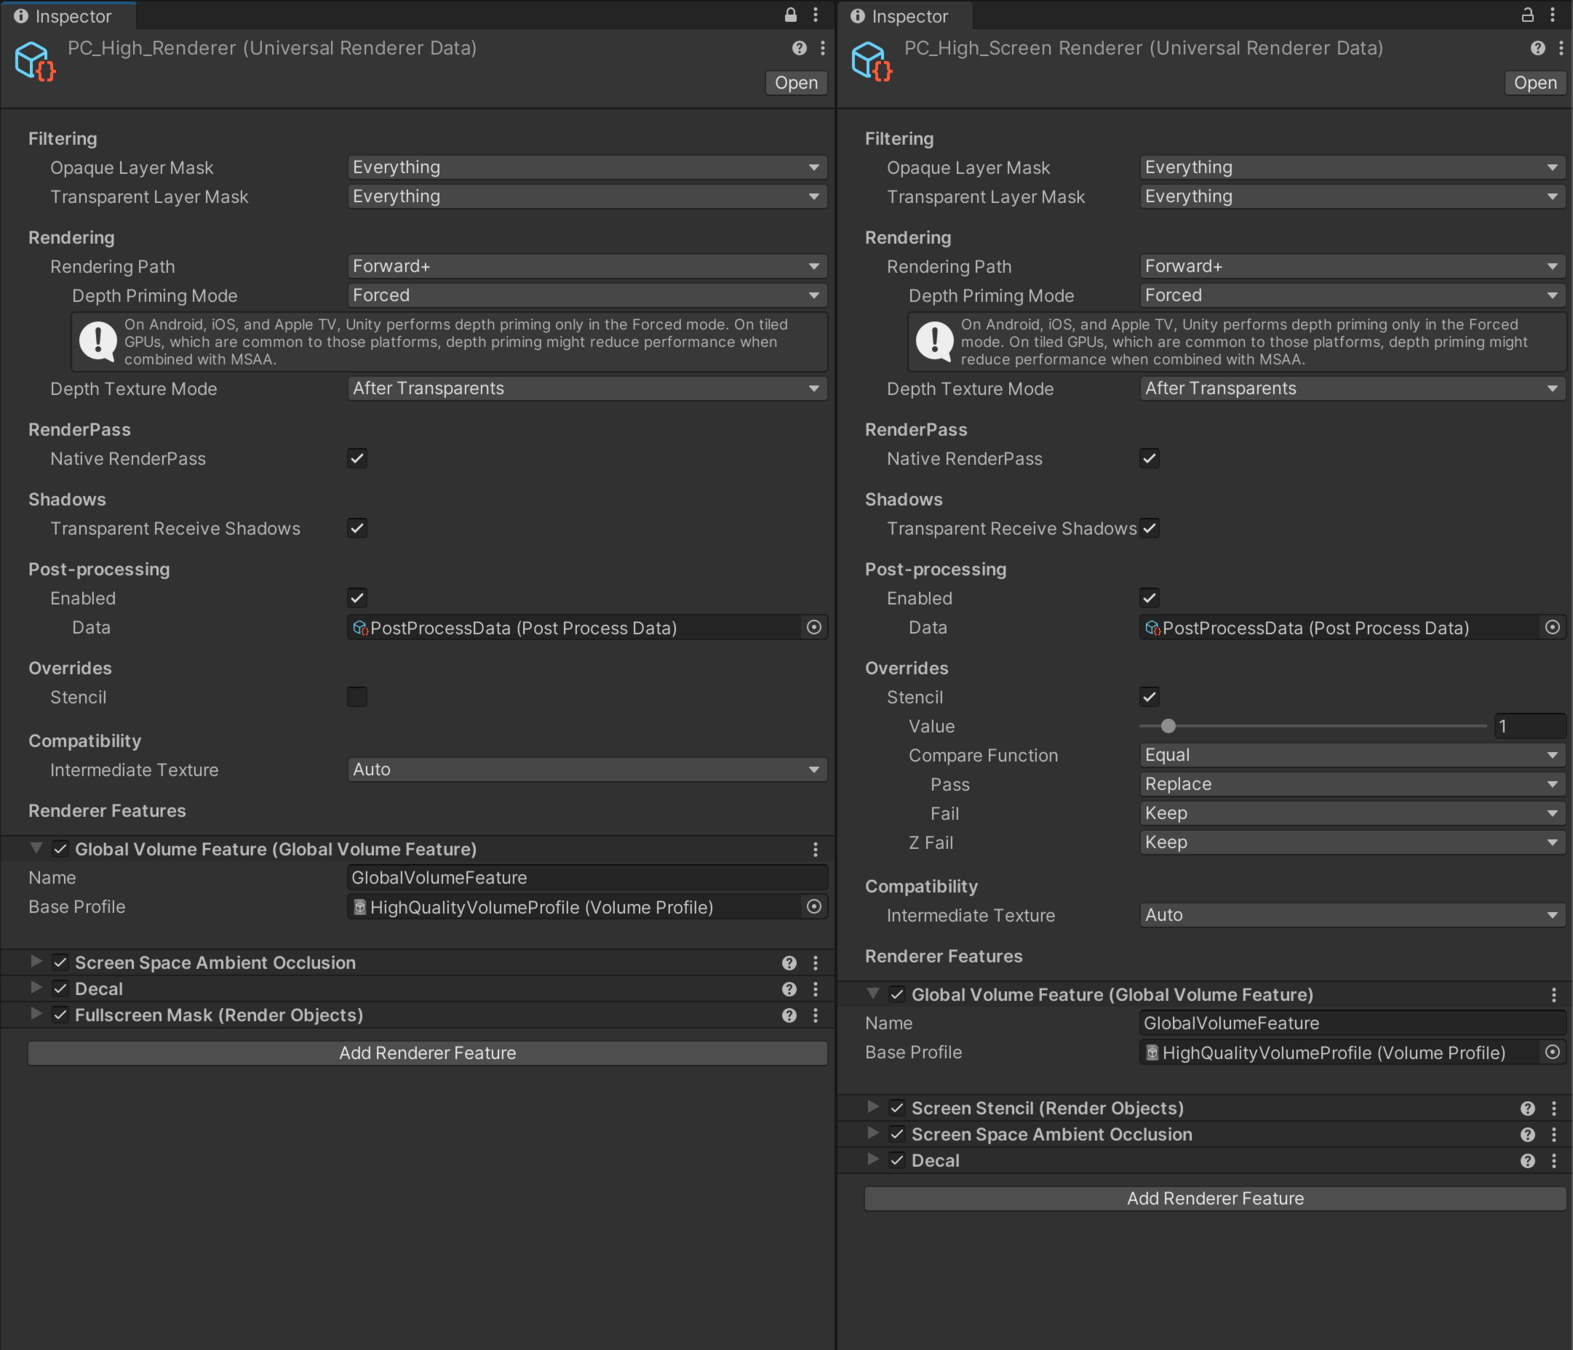Disable left Transparent Receive Shadows checkbox

click(x=357, y=528)
